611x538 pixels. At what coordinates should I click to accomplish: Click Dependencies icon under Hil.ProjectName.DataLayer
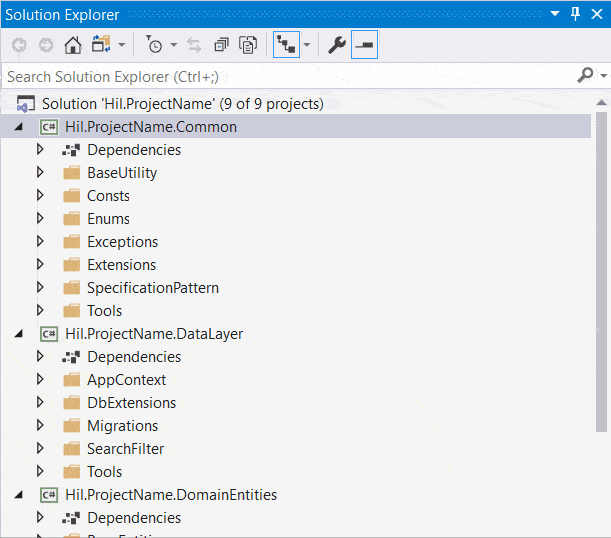71,357
